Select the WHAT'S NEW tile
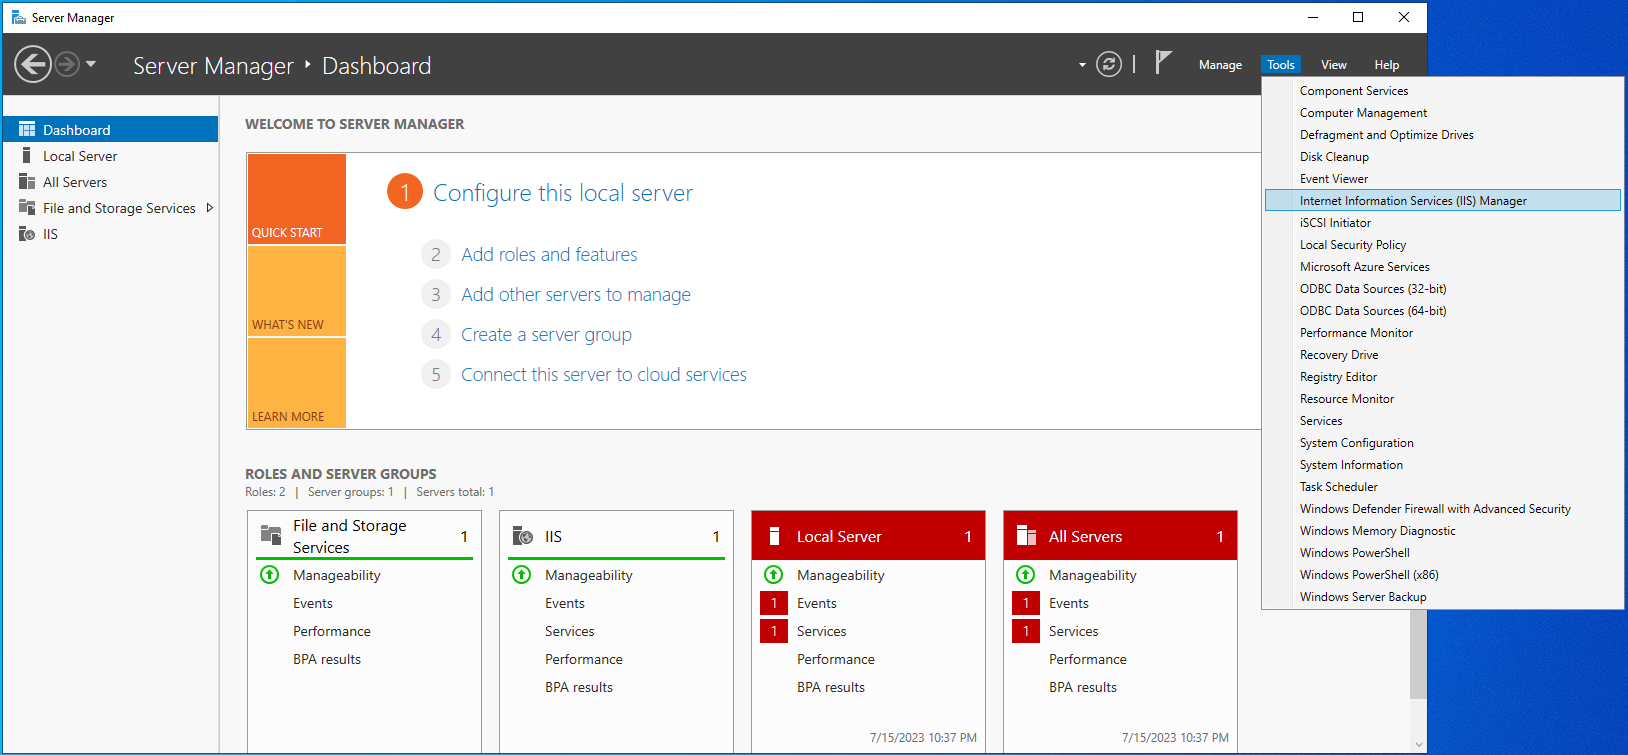The height and width of the screenshot is (755, 1628). (297, 291)
